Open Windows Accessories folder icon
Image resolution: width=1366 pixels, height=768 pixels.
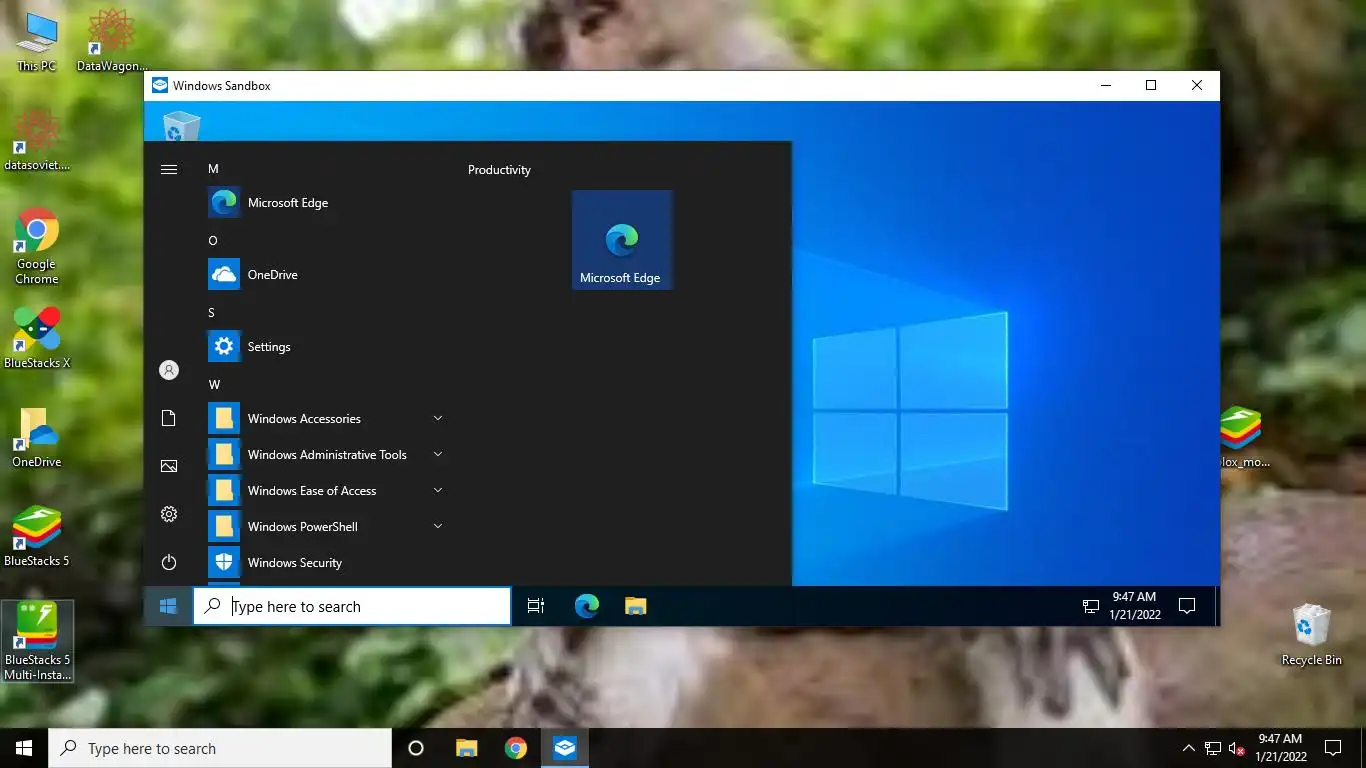click(224, 419)
